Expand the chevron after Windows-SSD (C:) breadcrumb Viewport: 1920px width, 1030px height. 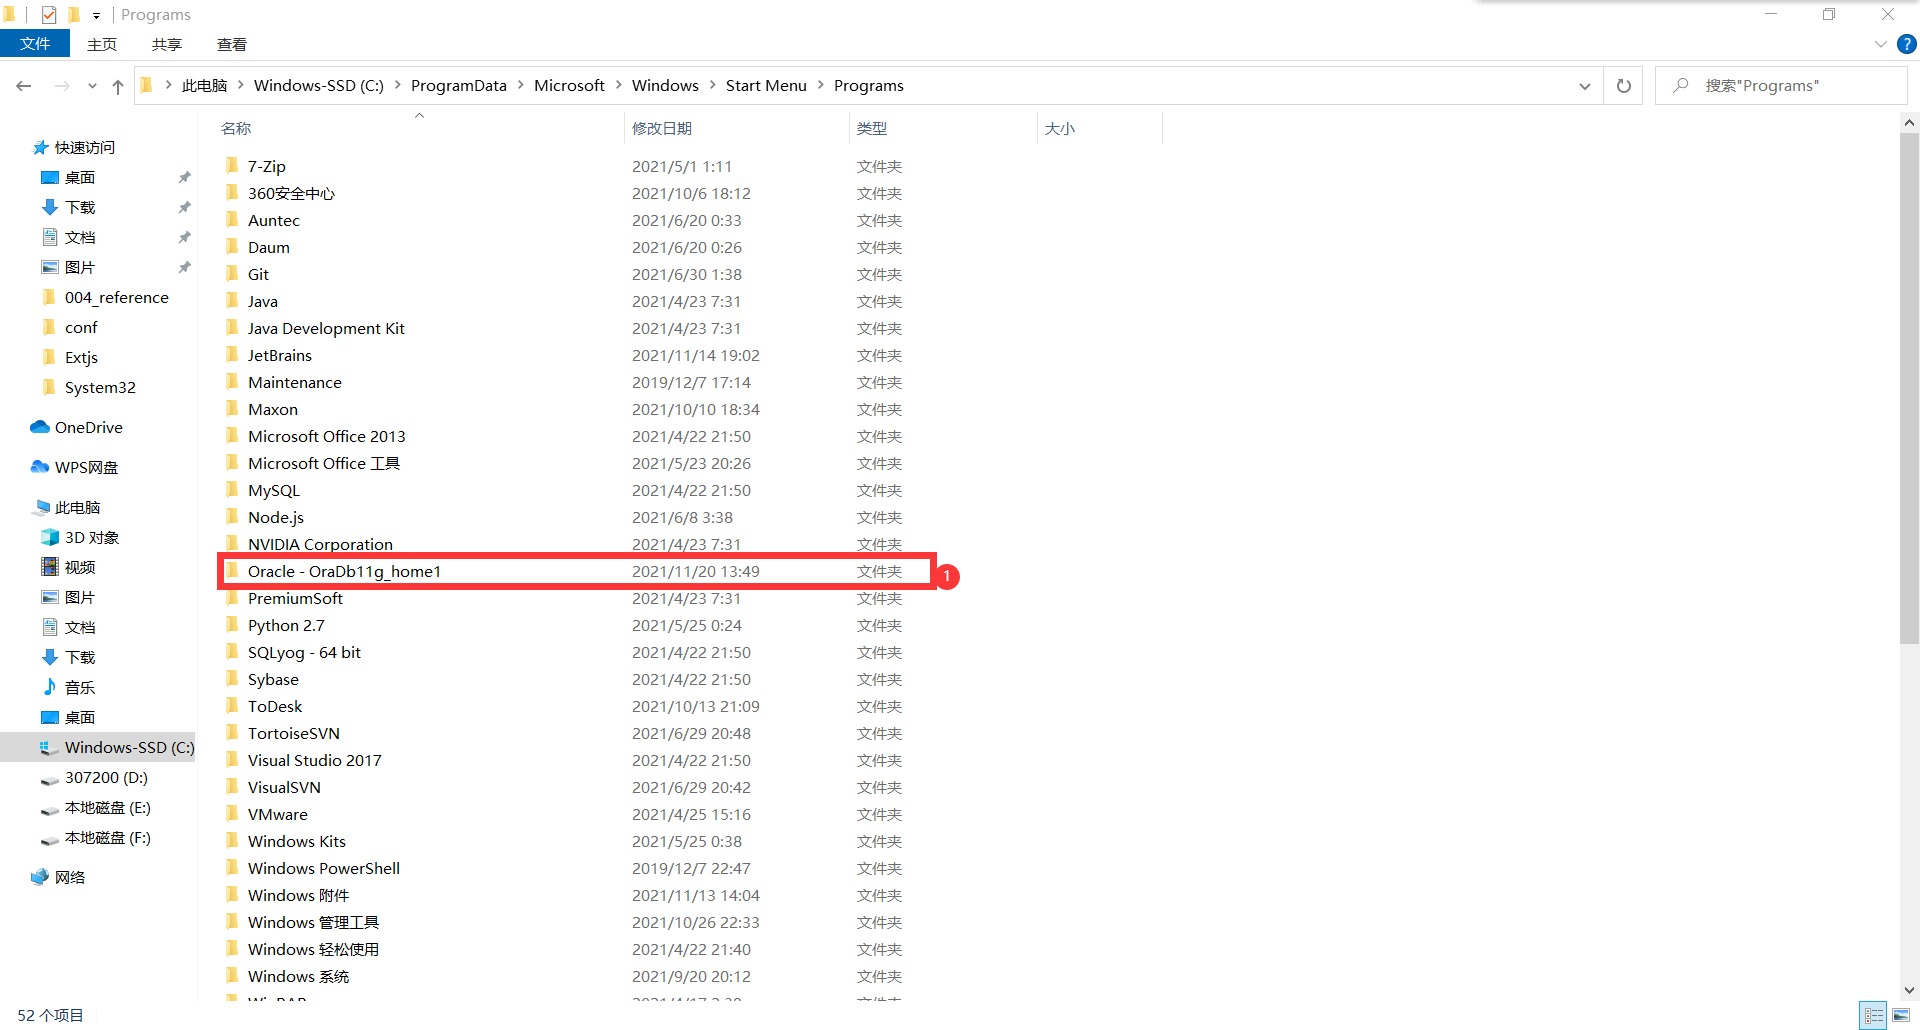point(398,86)
